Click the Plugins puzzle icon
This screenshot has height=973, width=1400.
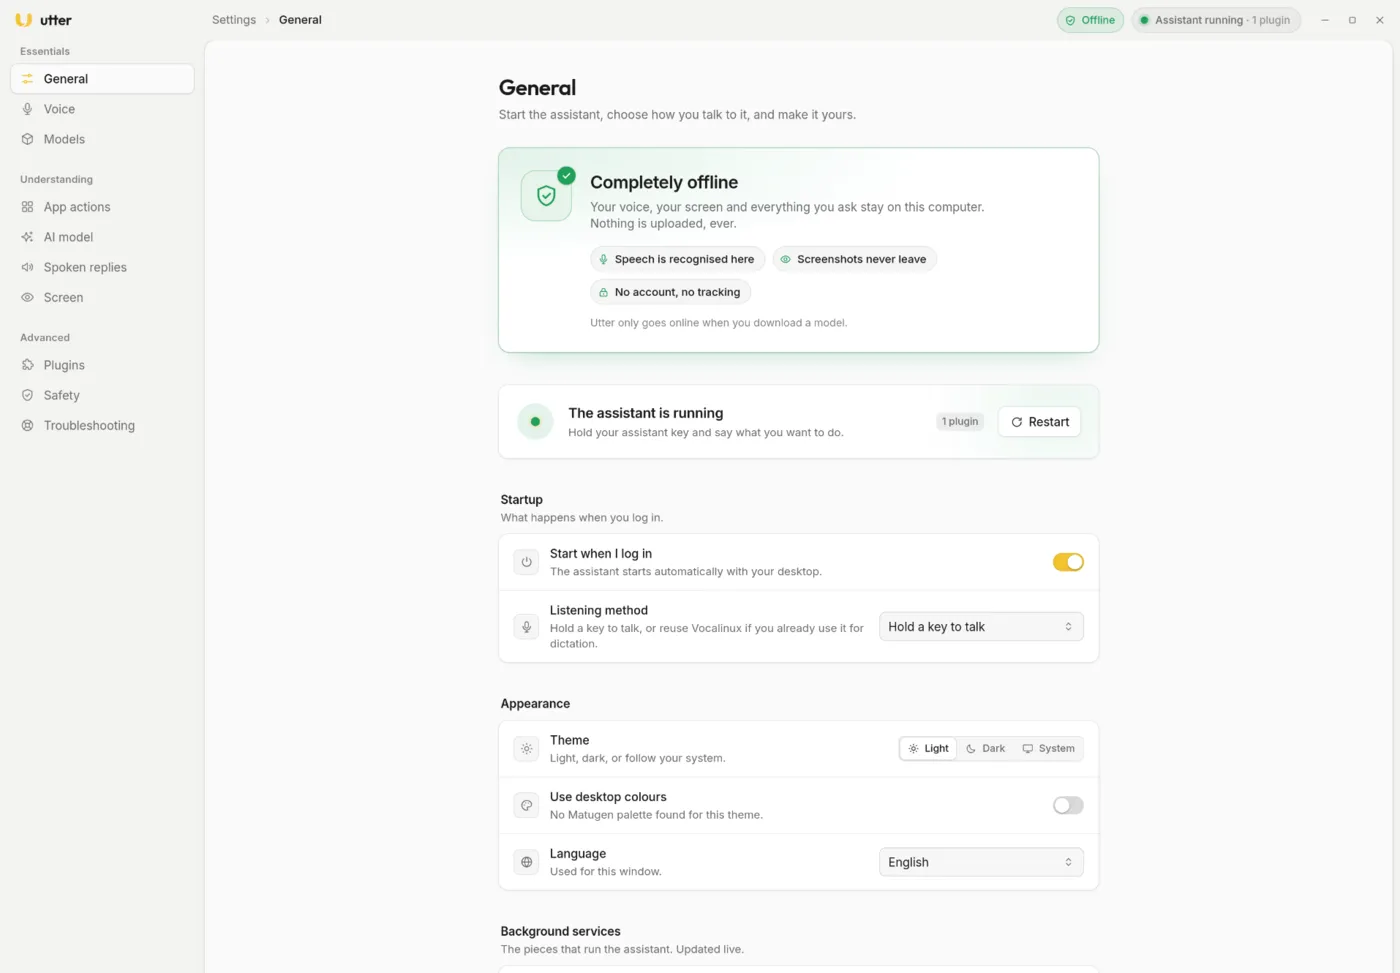pyautogui.click(x=28, y=365)
